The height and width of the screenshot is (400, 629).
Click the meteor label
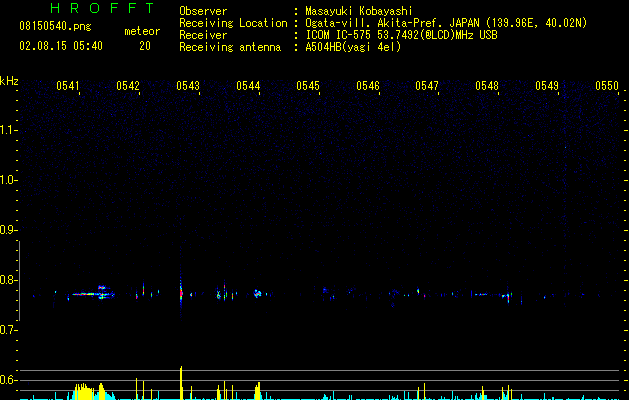click(142, 31)
